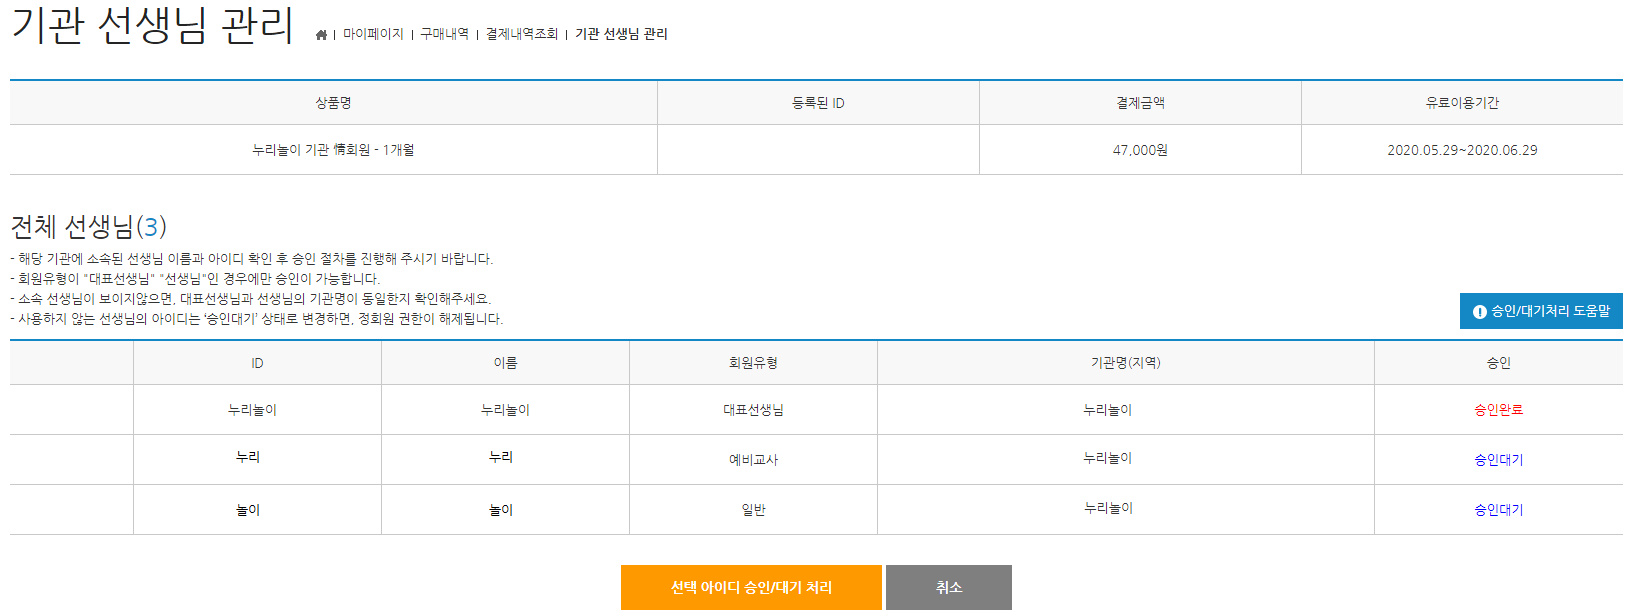The width and height of the screenshot is (1637, 616).
Task: Select 기관 선생님 관리 breadcrumb item
Action: click(621, 34)
